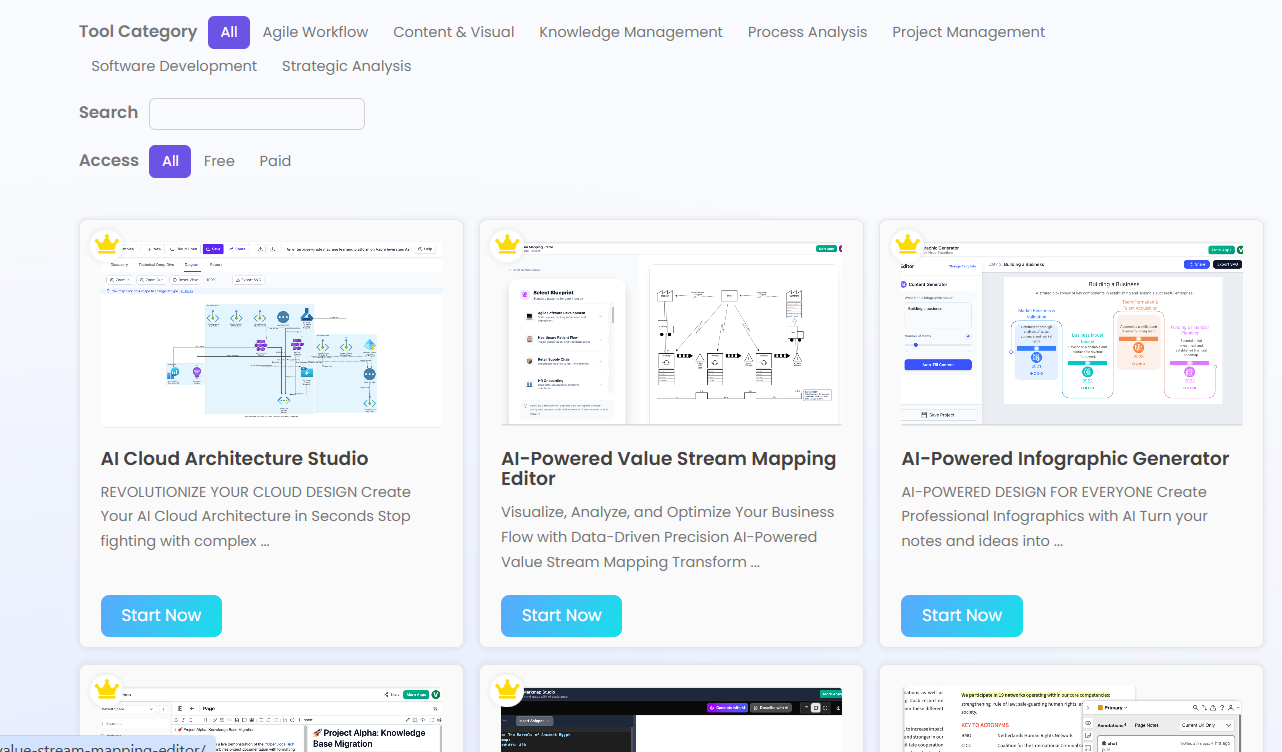
Task: Click crown icon on dark code studio card
Action: 507,689
